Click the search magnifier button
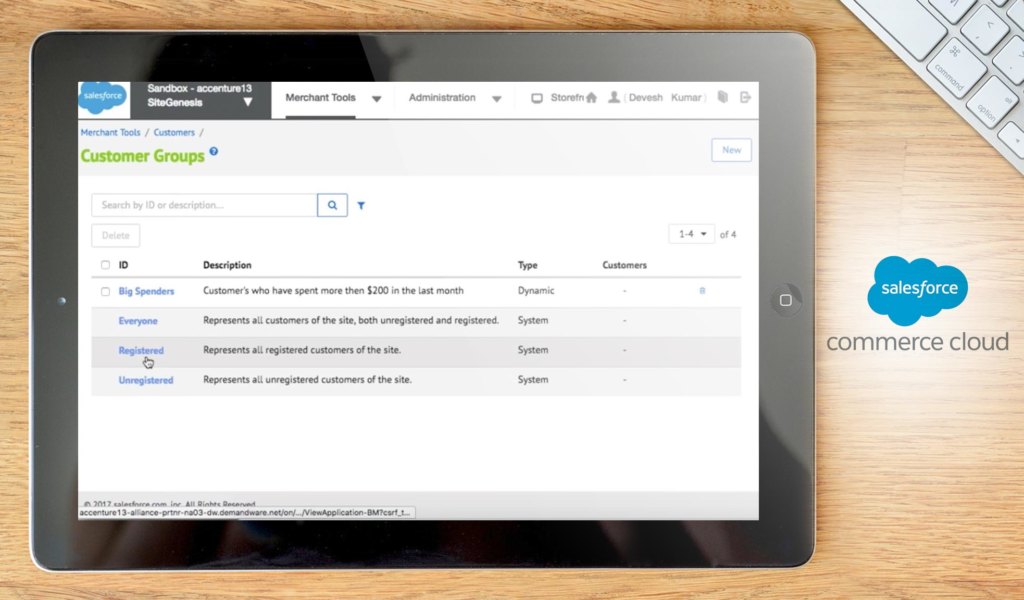Screen dimensions: 1024x600 (x=332, y=205)
